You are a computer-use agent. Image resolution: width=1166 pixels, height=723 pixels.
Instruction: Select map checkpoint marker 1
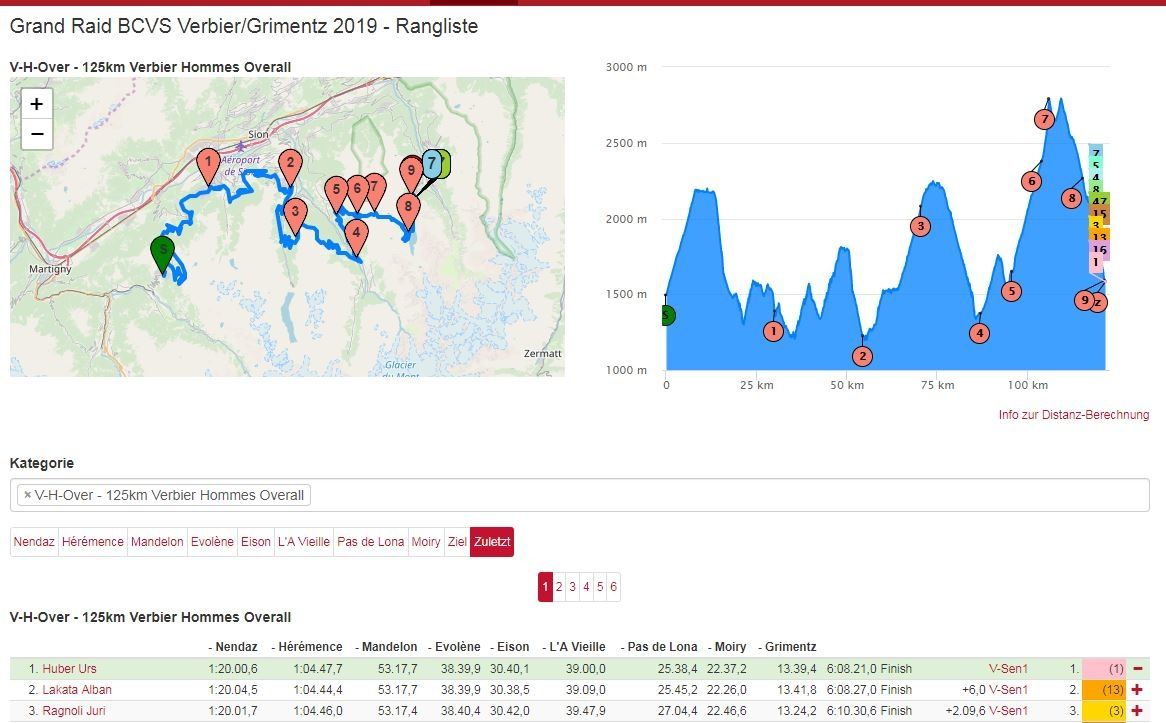tap(207, 164)
